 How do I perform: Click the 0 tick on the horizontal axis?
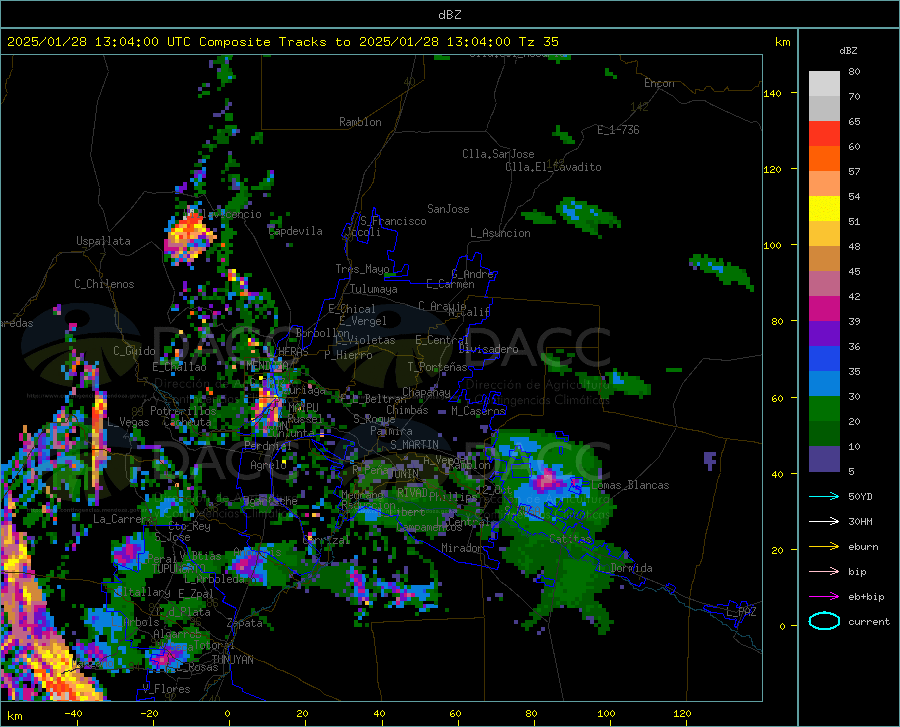click(x=227, y=713)
